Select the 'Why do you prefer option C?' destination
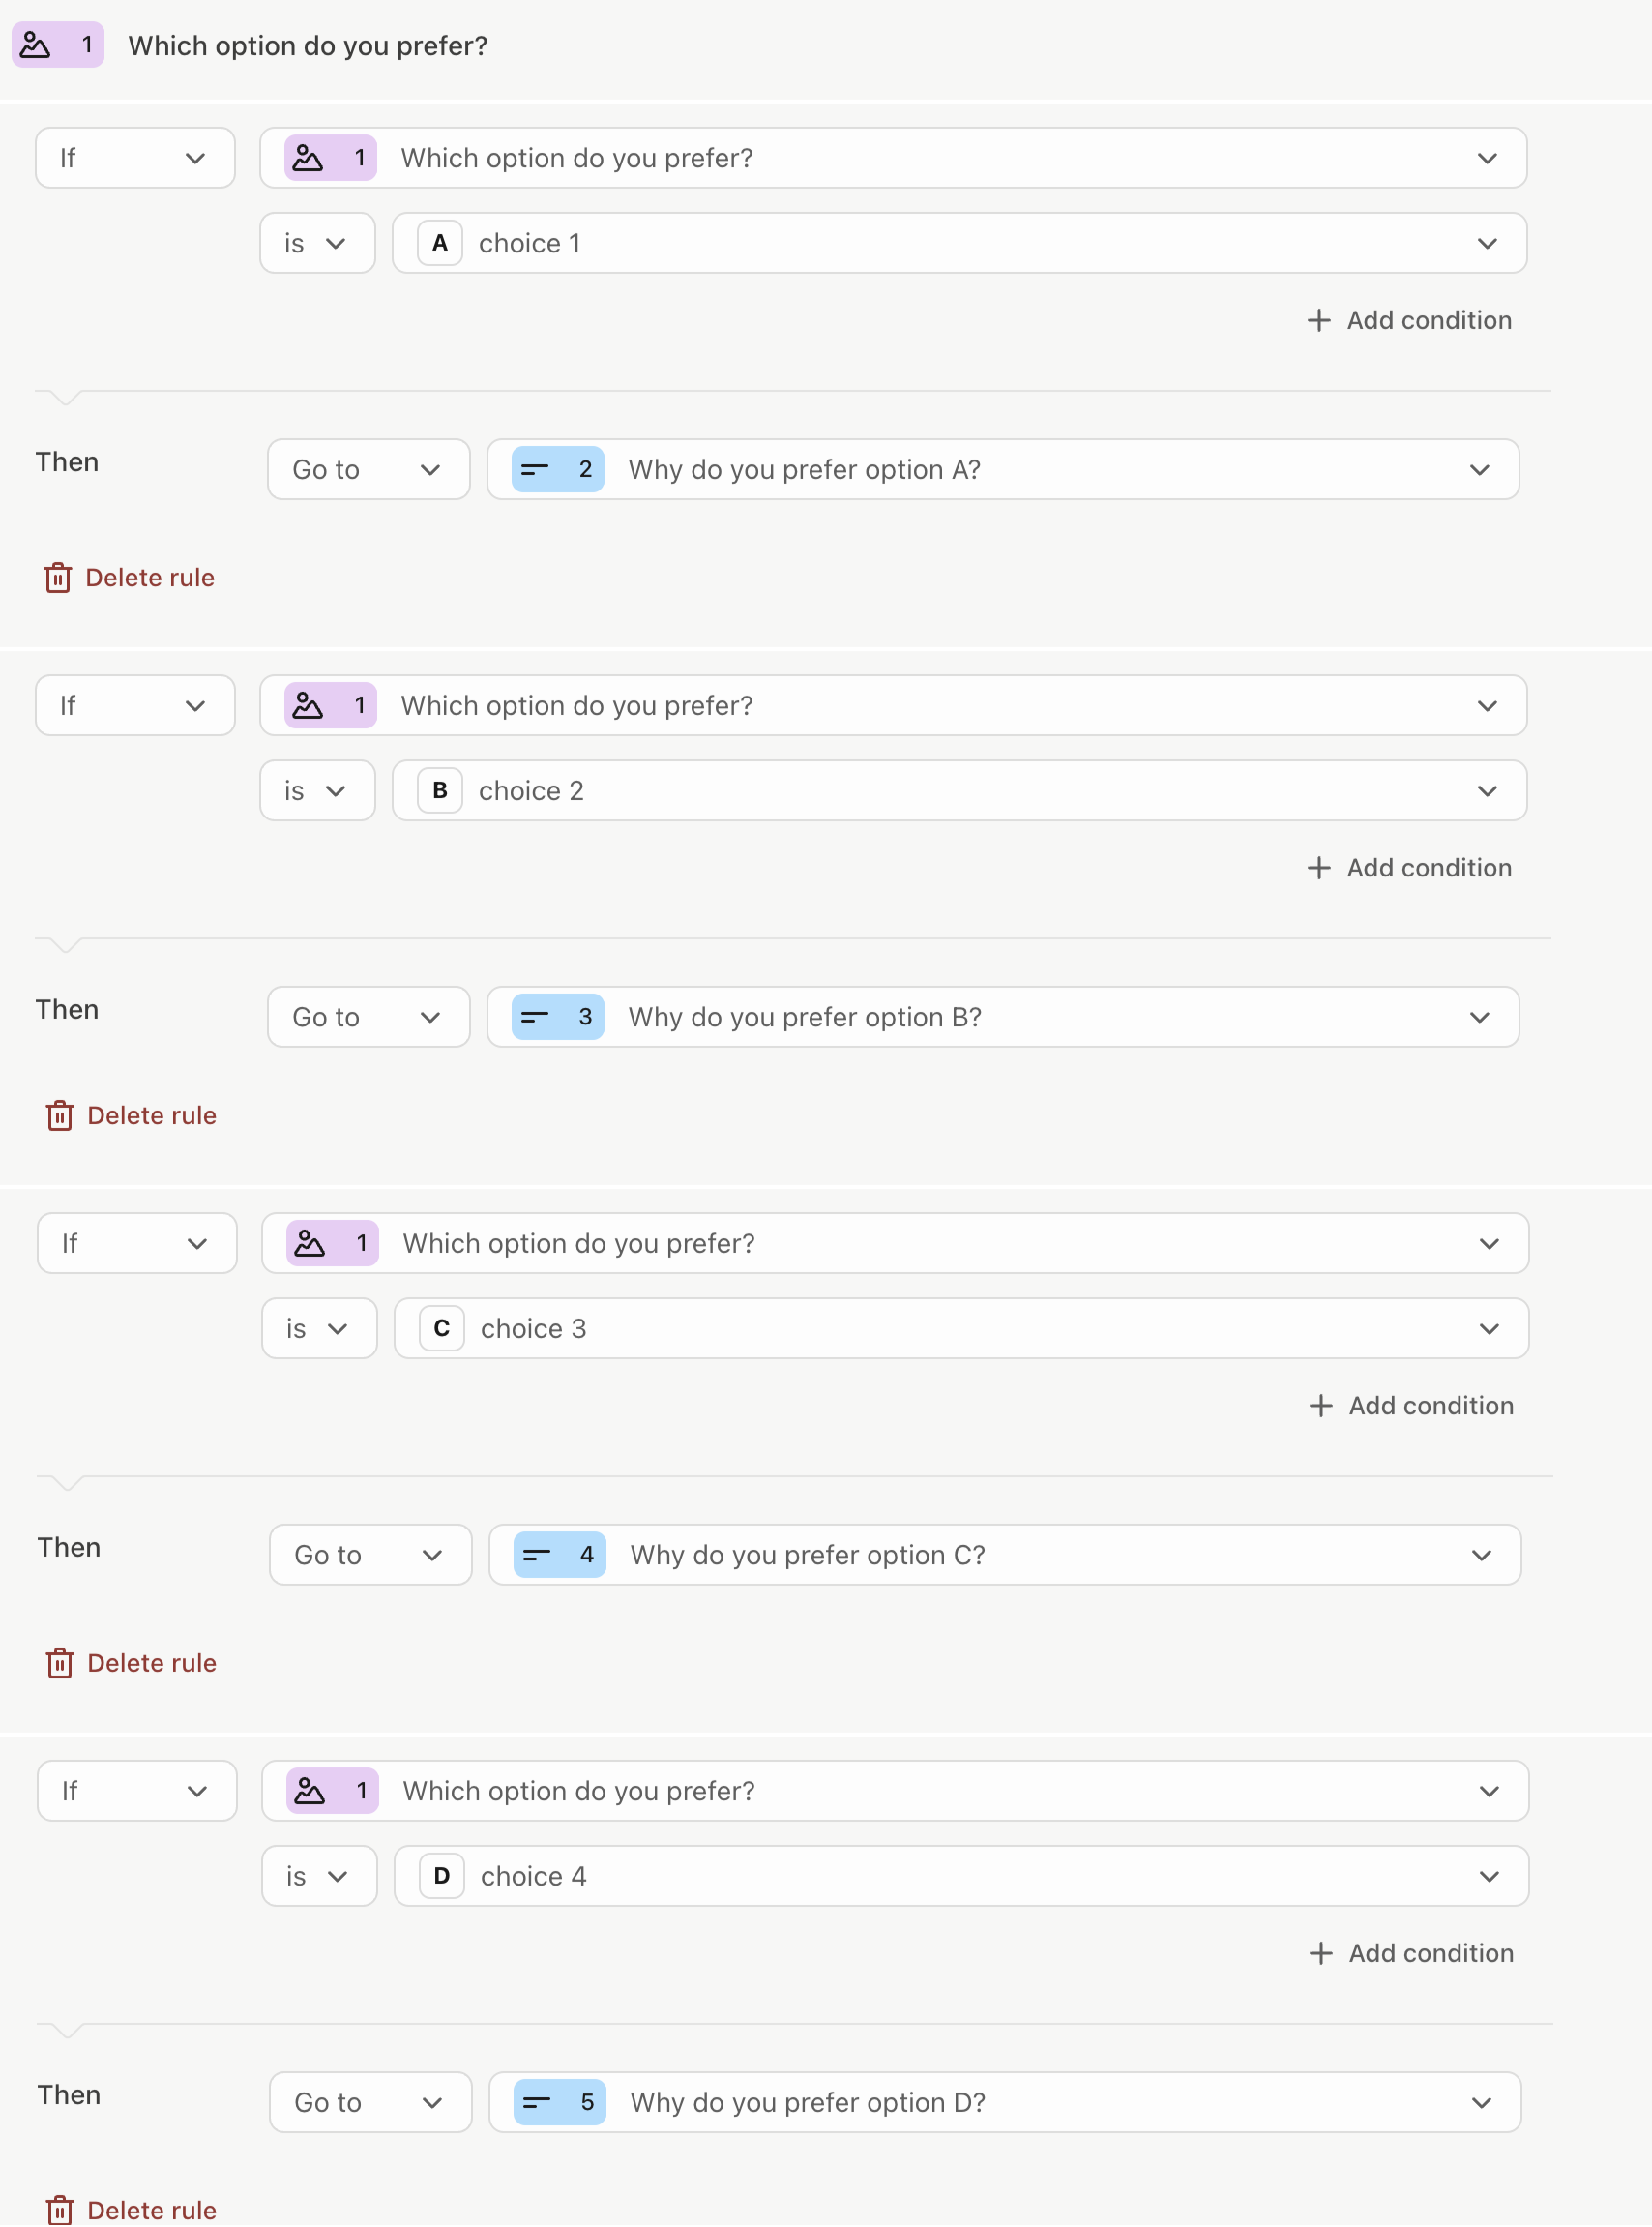Viewport: 1652px width, 2227px height. click(x=1005, y=1555)
